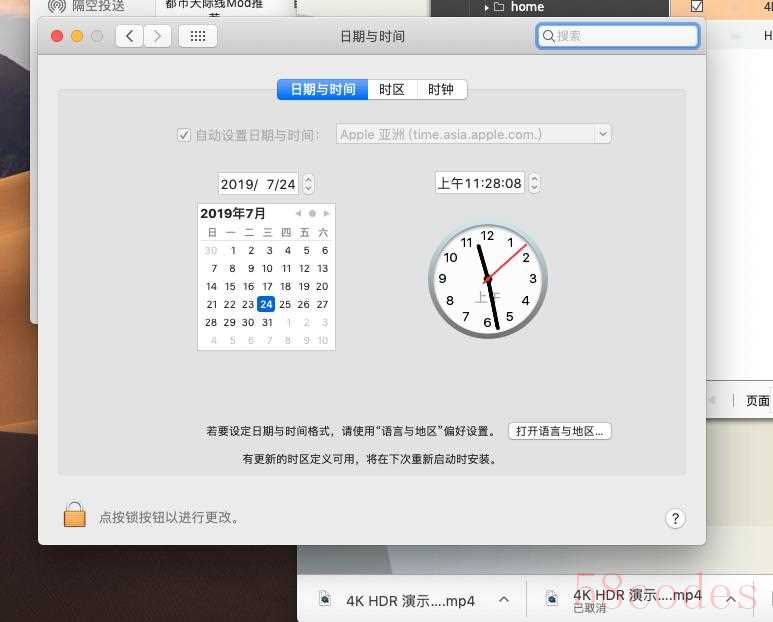Click the time field 上午11:28:08

[479, 183]
